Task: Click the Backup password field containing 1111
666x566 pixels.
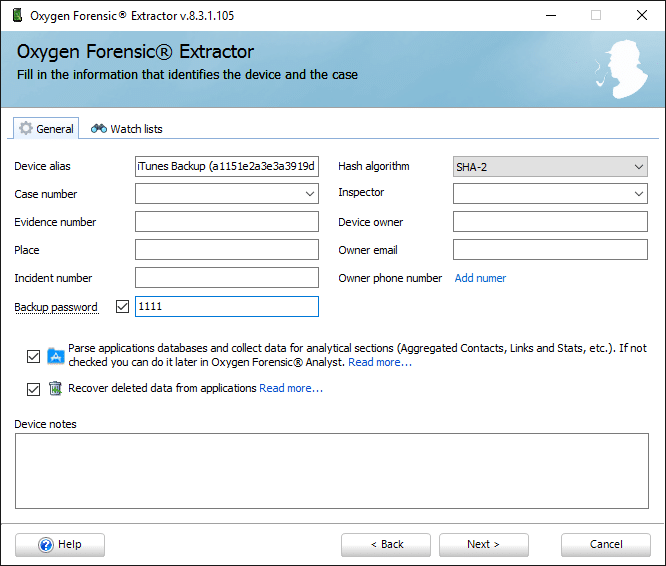Action: click(227, 306)
